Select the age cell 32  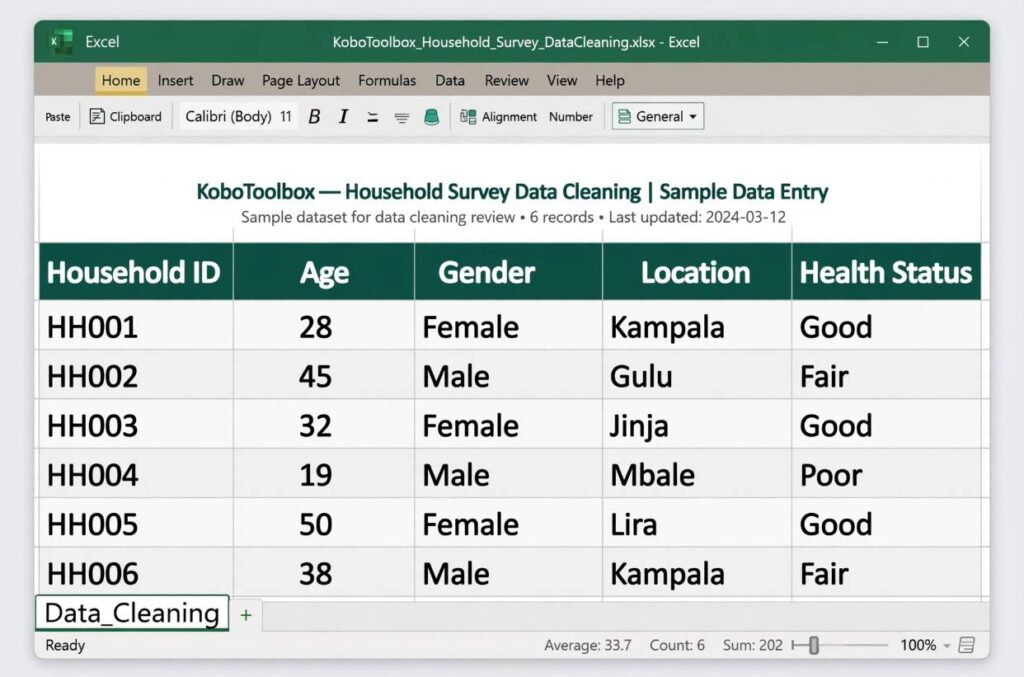(x=324, y=425)
